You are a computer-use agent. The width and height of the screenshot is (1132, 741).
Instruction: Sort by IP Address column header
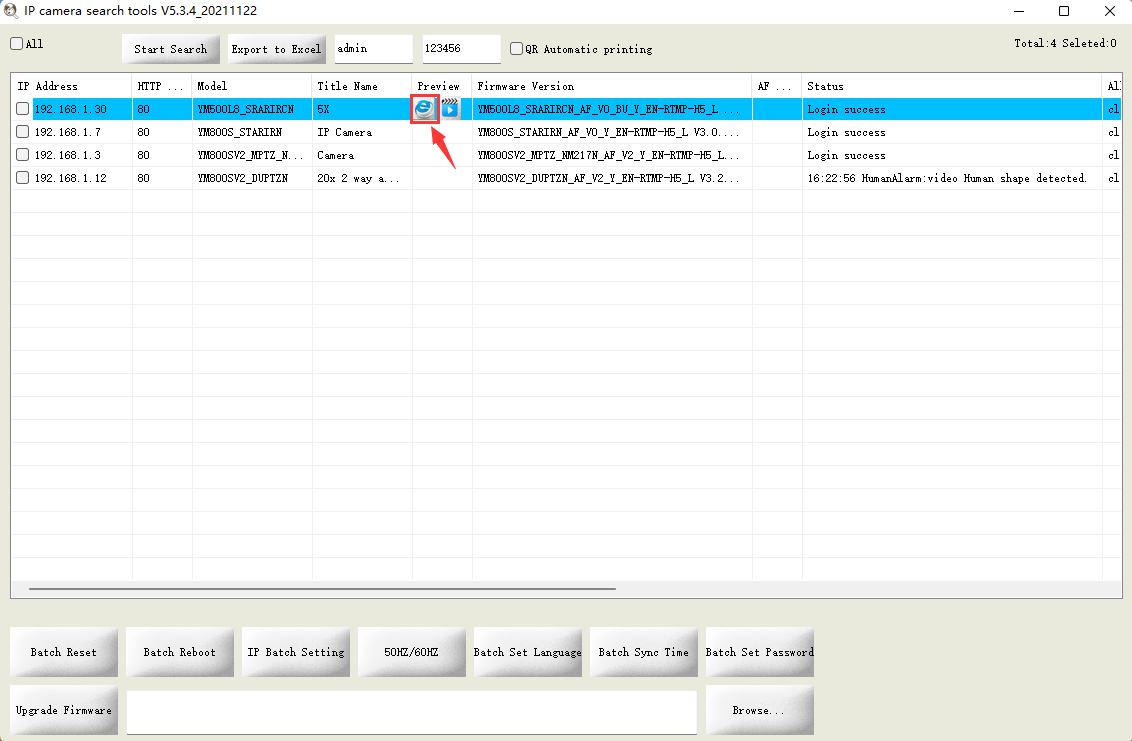pyautogui.click(x=70, y=86)
